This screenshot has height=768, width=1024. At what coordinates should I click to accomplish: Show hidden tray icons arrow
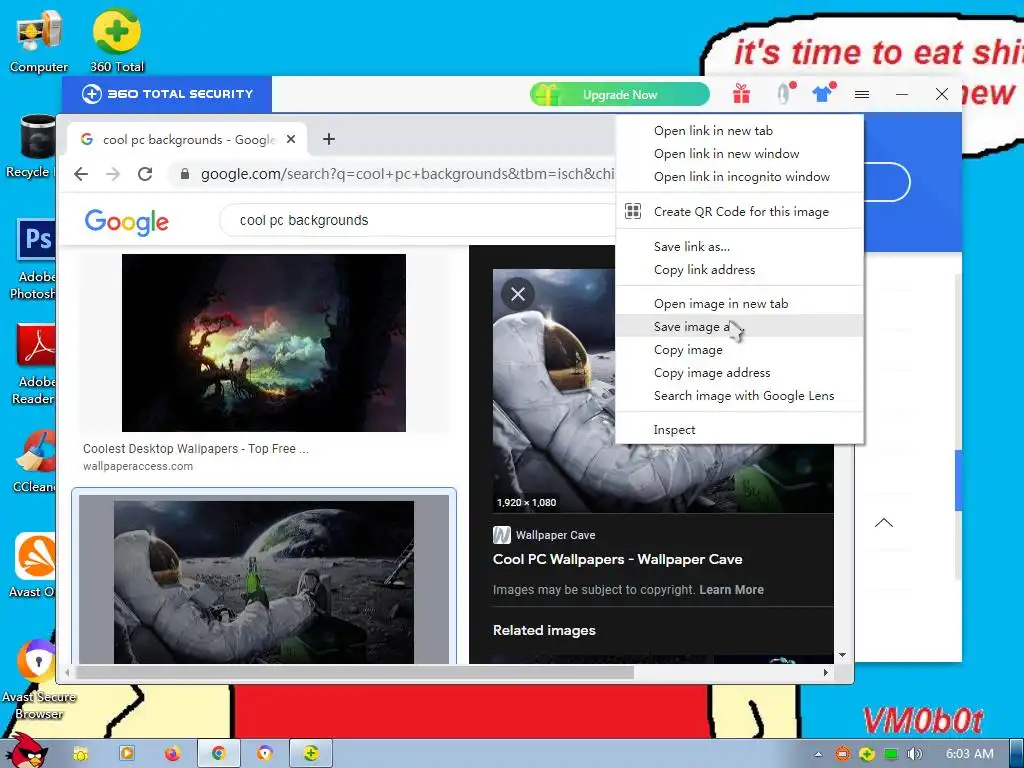818,754
